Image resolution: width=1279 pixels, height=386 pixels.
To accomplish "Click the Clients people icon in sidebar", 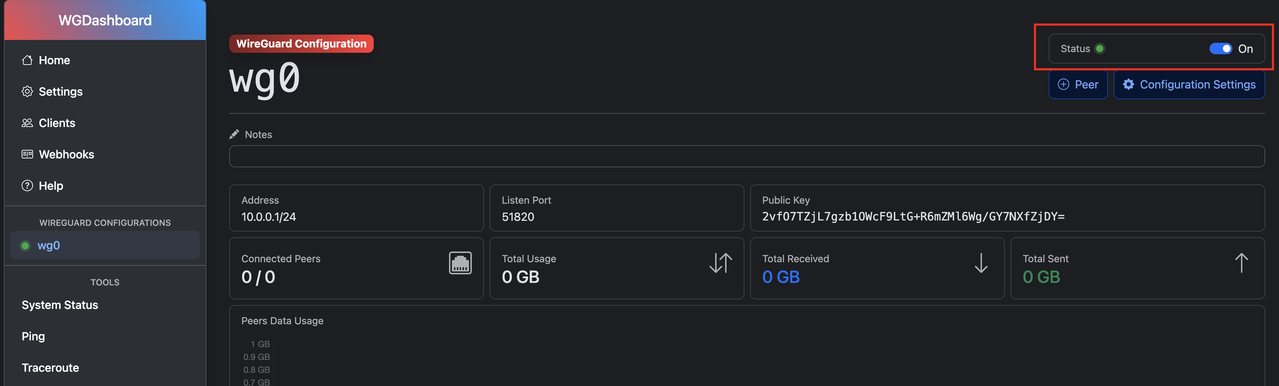I will [x=28, y=123].
